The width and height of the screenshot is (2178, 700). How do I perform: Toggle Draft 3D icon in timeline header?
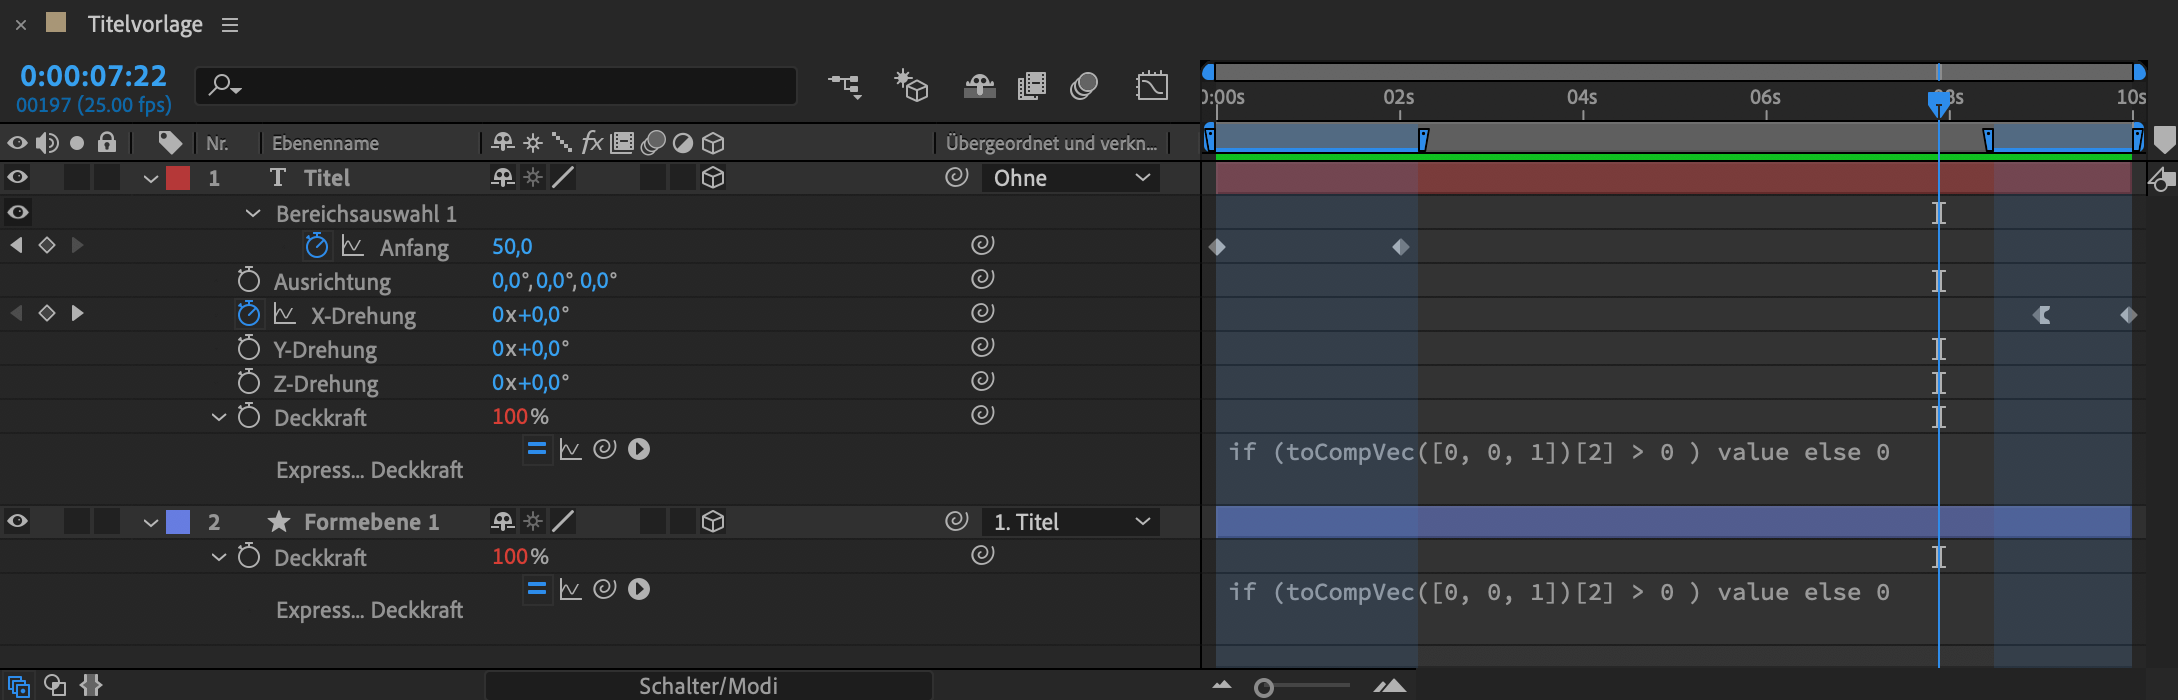911,86
